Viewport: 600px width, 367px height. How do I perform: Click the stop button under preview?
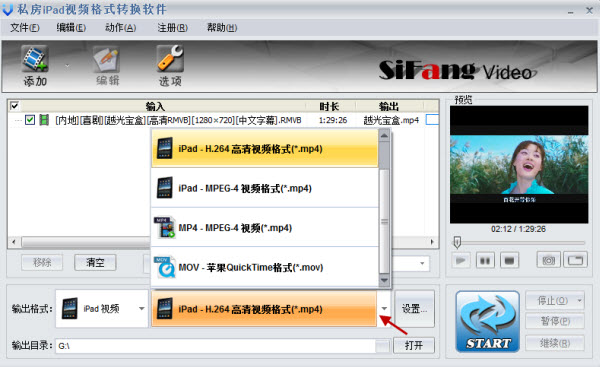tap(509, 261)
